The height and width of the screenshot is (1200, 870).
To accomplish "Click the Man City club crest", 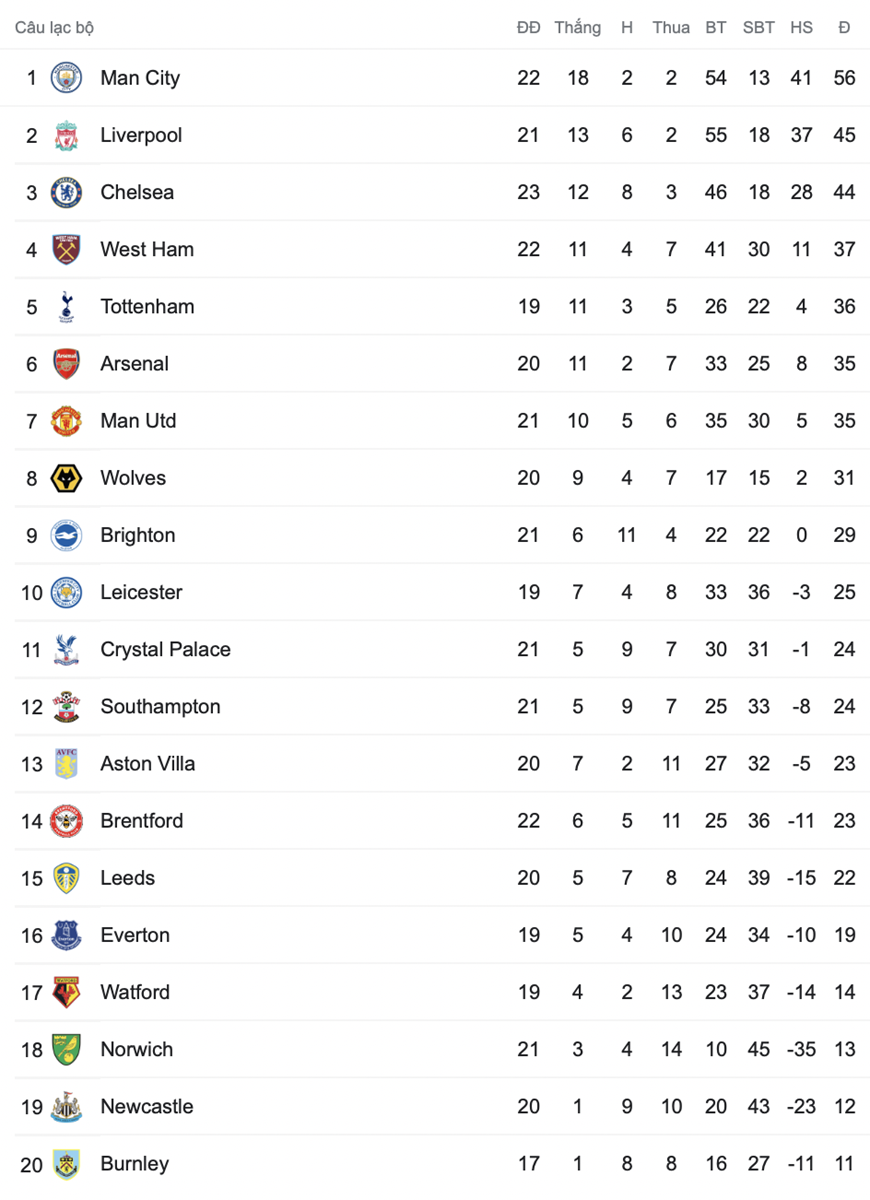I will [x=66, y=78].
